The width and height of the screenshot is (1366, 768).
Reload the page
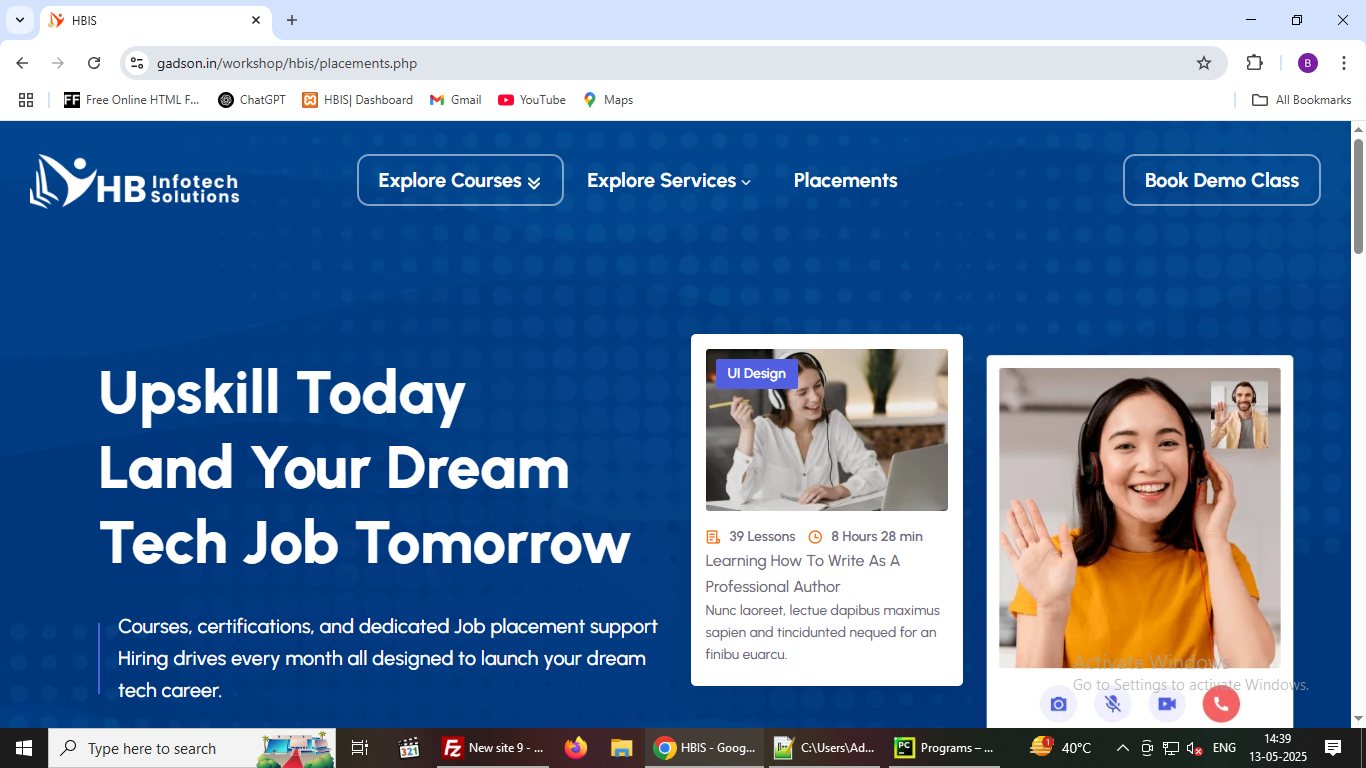[x=94, y=63]
